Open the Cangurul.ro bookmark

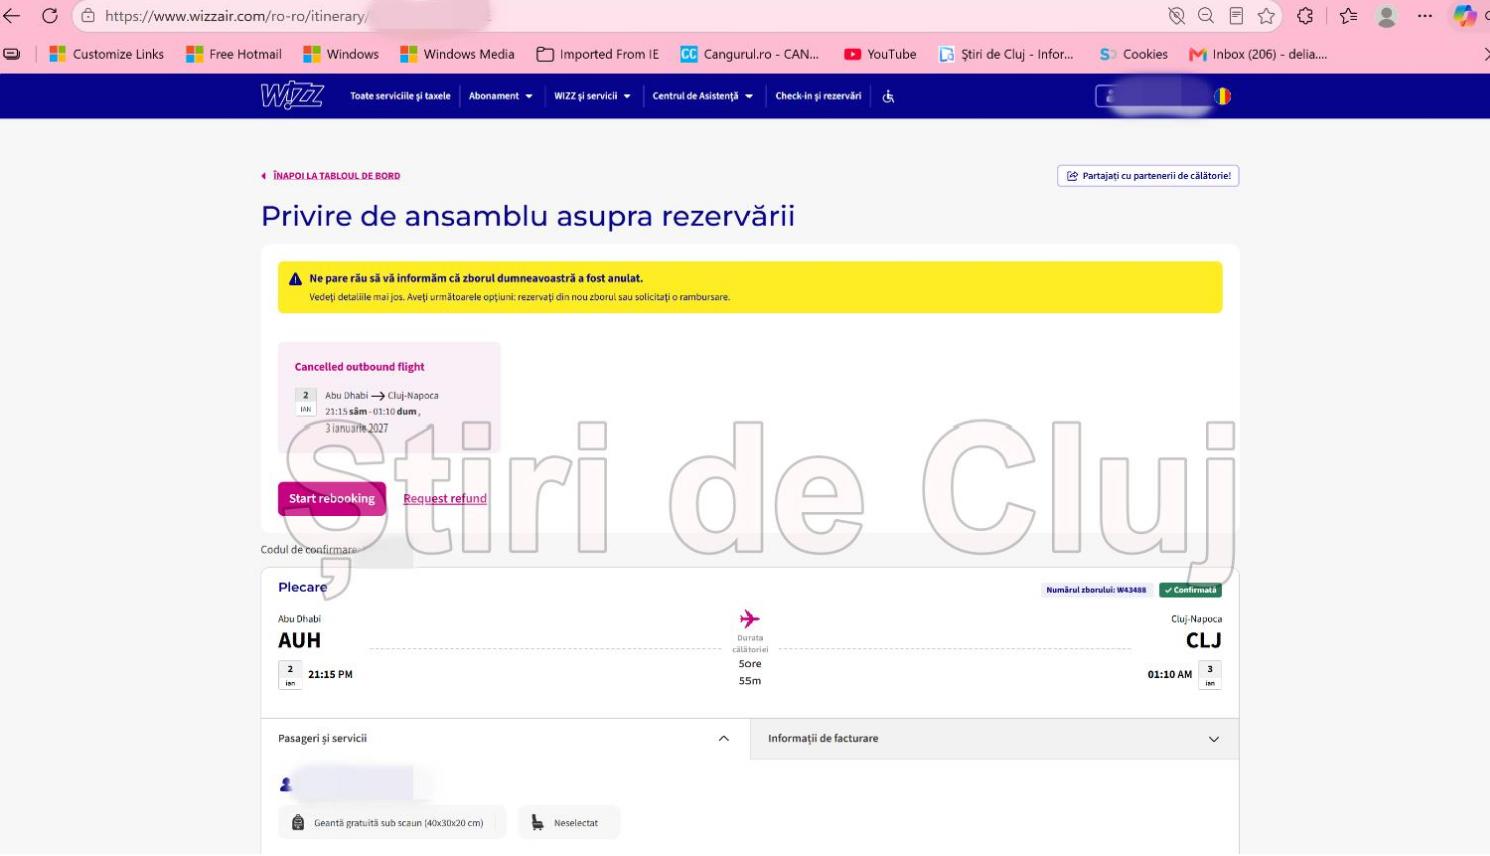click(749, 54)
